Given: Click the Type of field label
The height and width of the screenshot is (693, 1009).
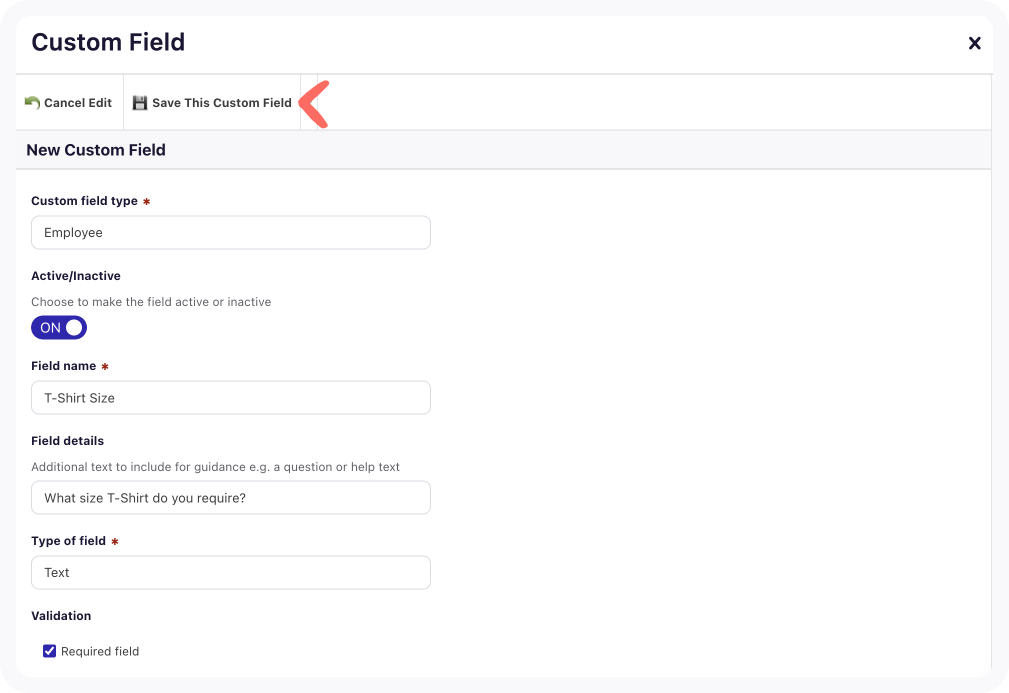Looking at the screenshot, I should (x=68, y=541).
